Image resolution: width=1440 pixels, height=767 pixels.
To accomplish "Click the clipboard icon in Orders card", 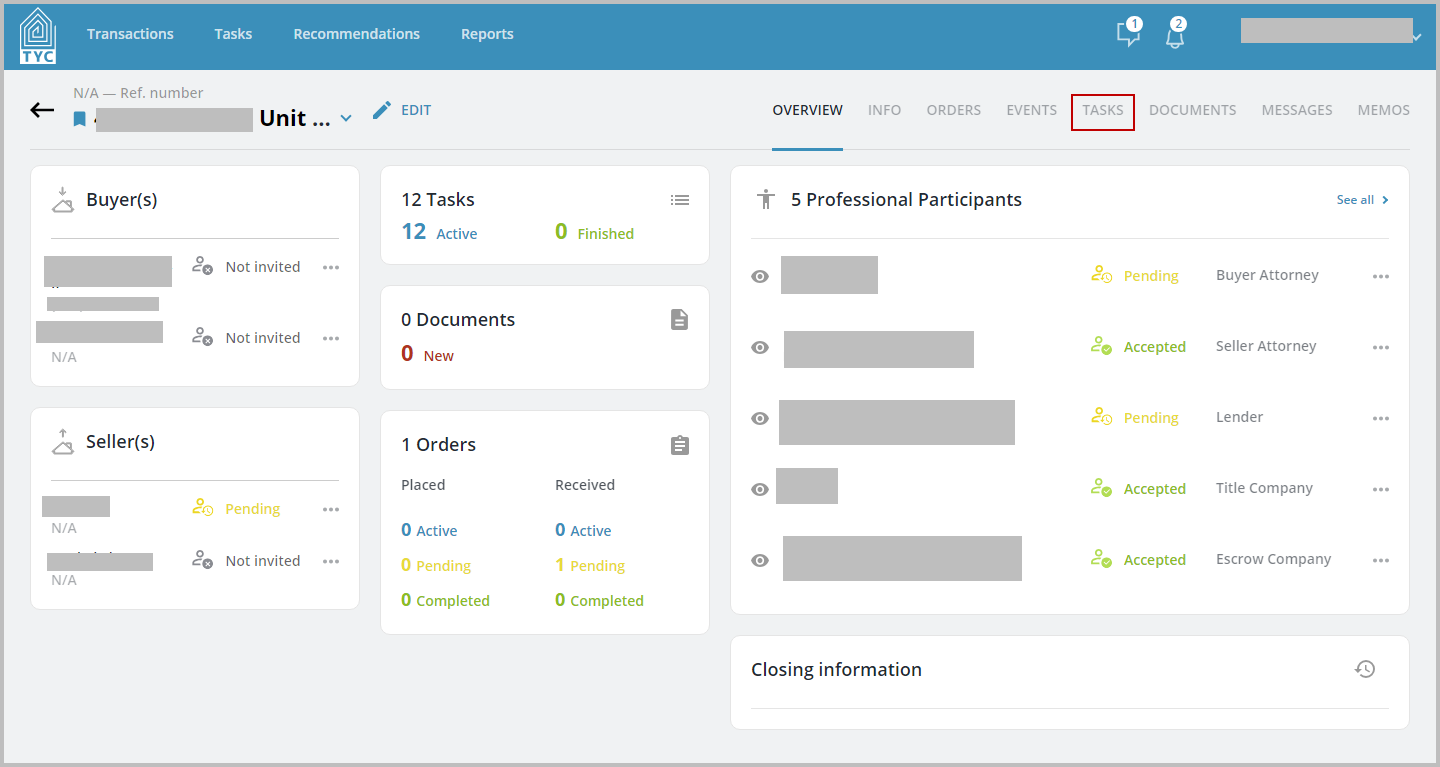I will pos(680,445).
